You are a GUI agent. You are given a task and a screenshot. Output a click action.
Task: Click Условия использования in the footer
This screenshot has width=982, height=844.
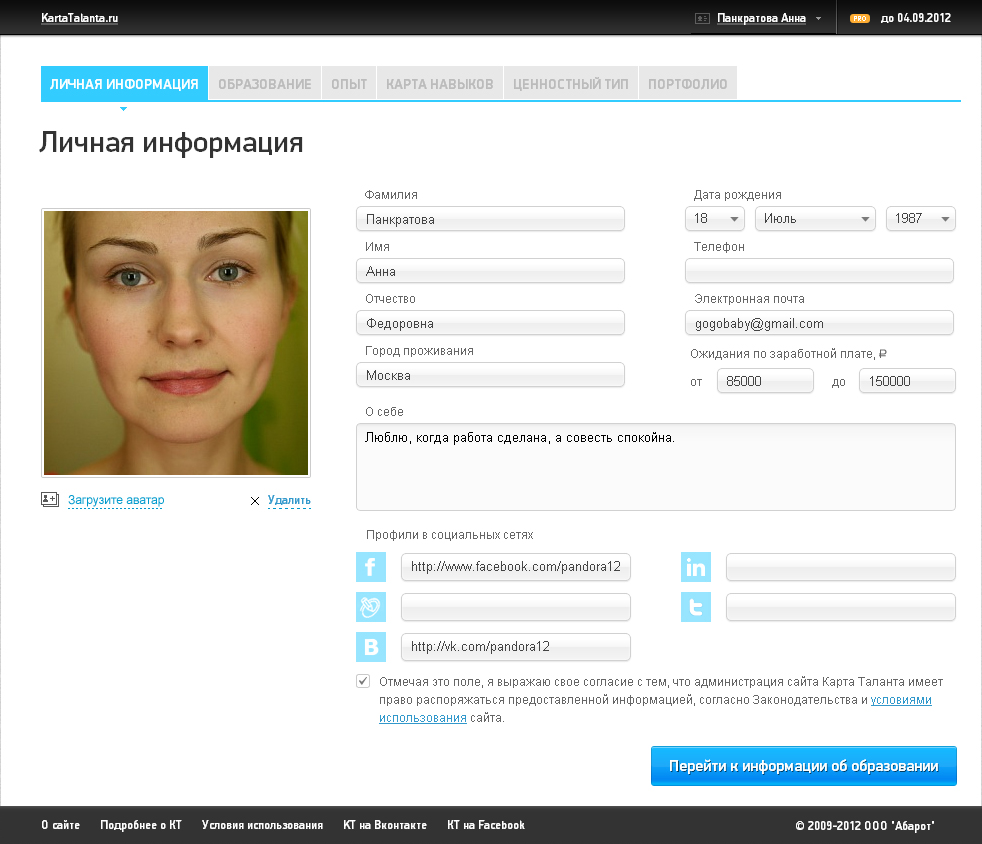click(x=262, y=825)
